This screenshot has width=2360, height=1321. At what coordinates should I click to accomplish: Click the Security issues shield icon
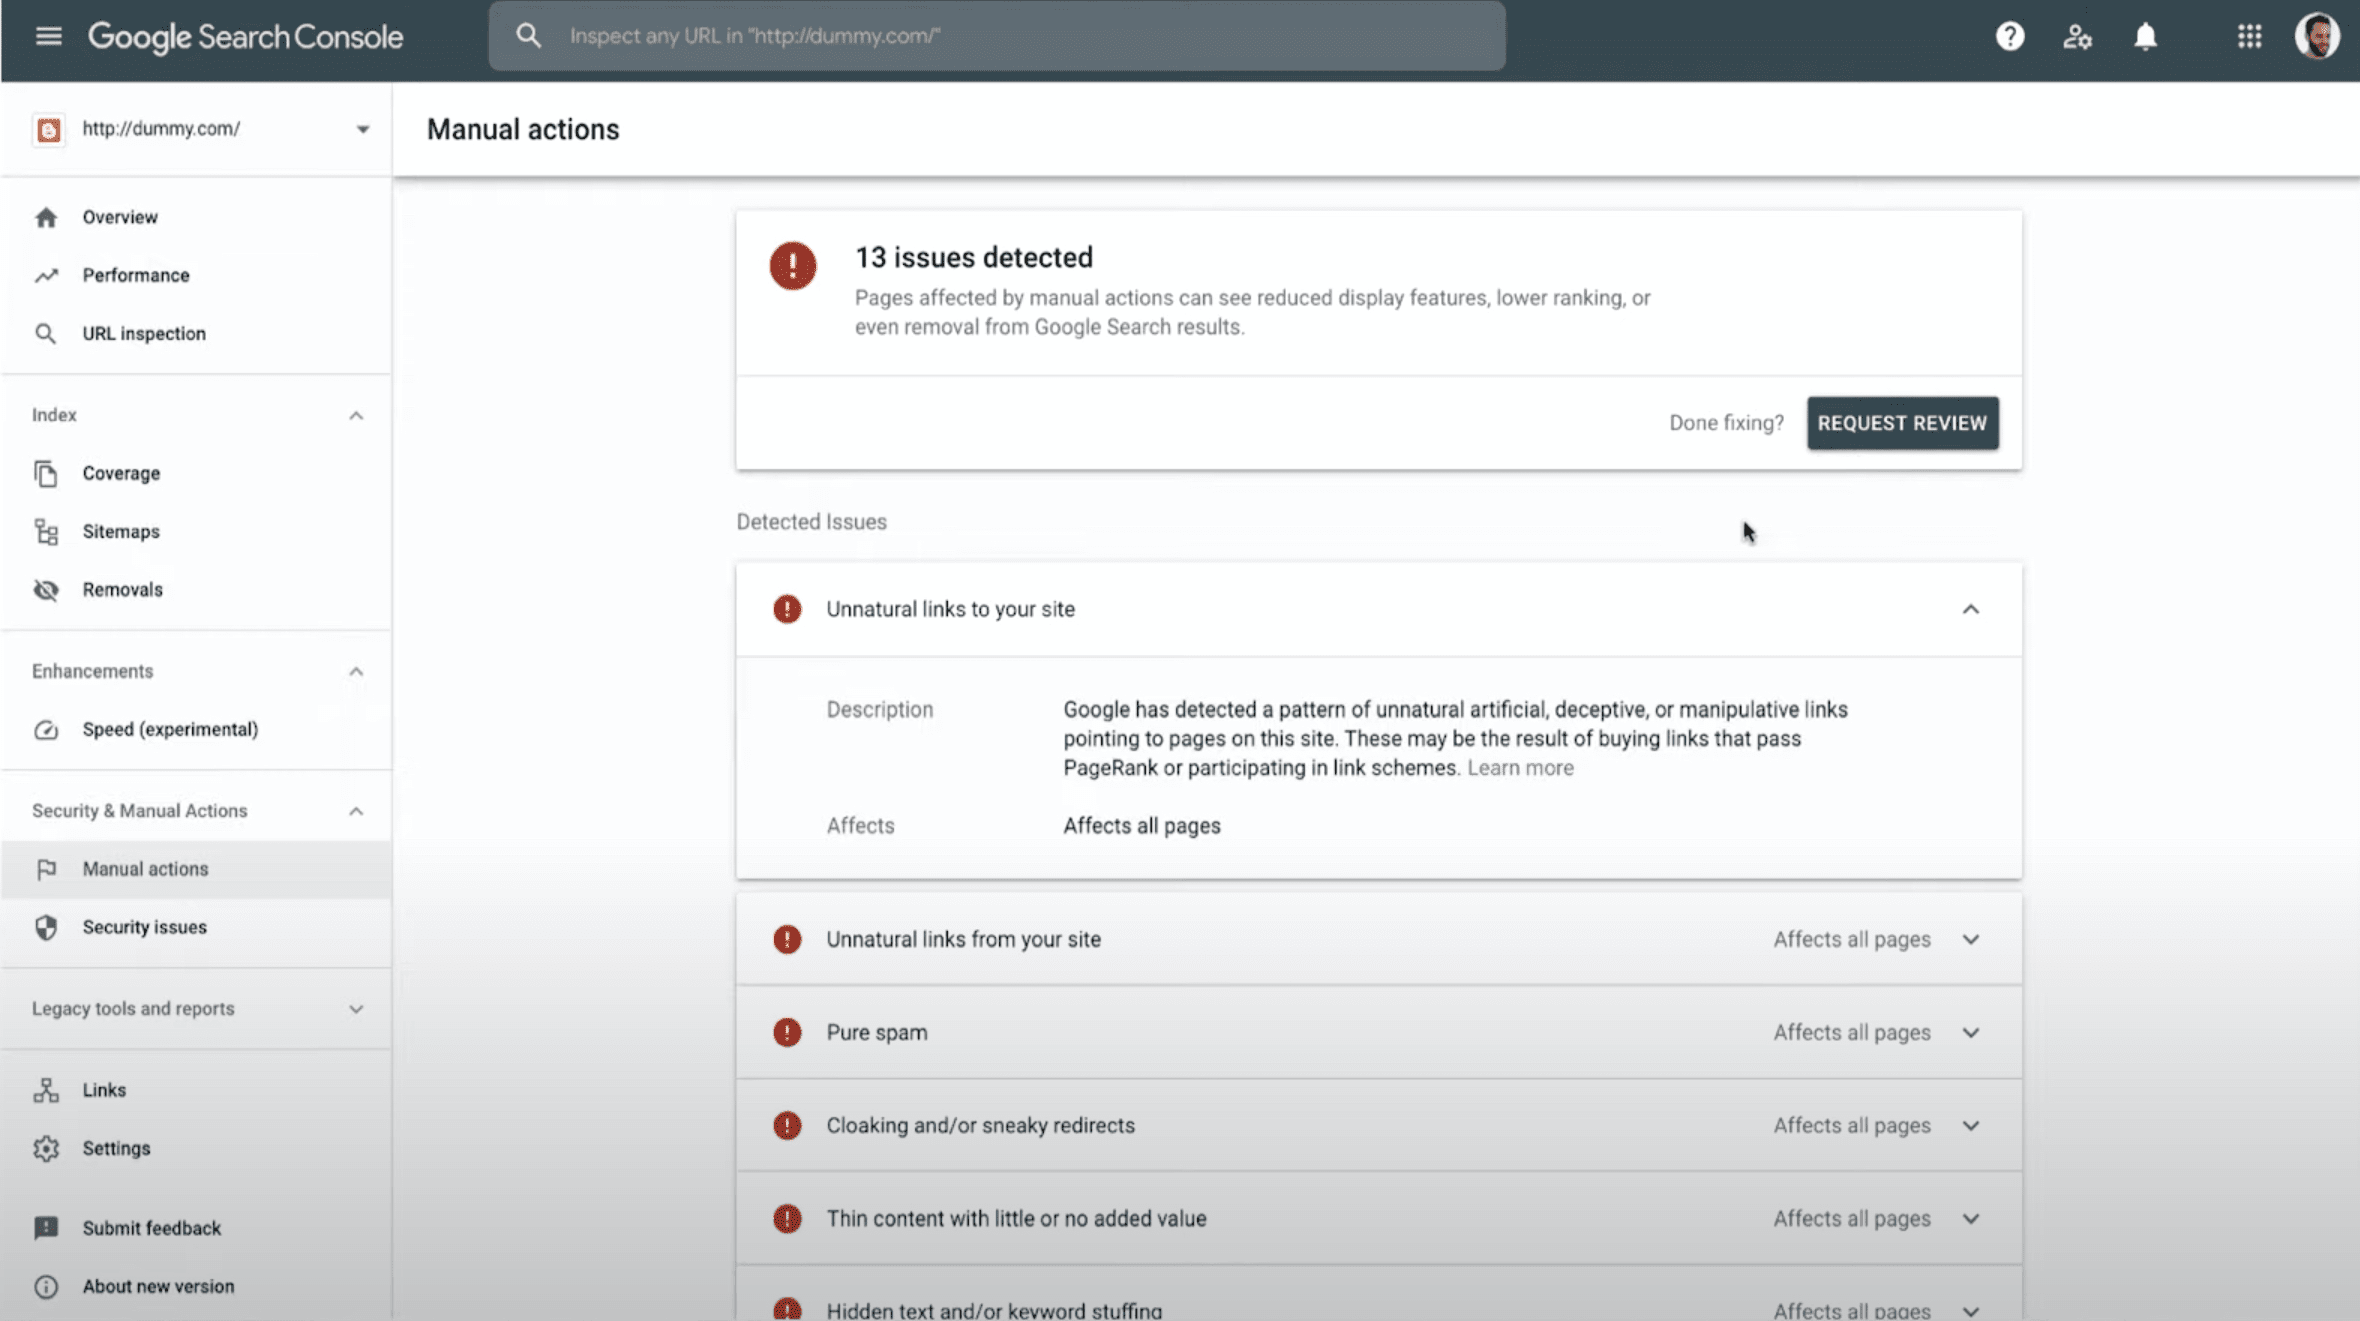pos(46,927)
